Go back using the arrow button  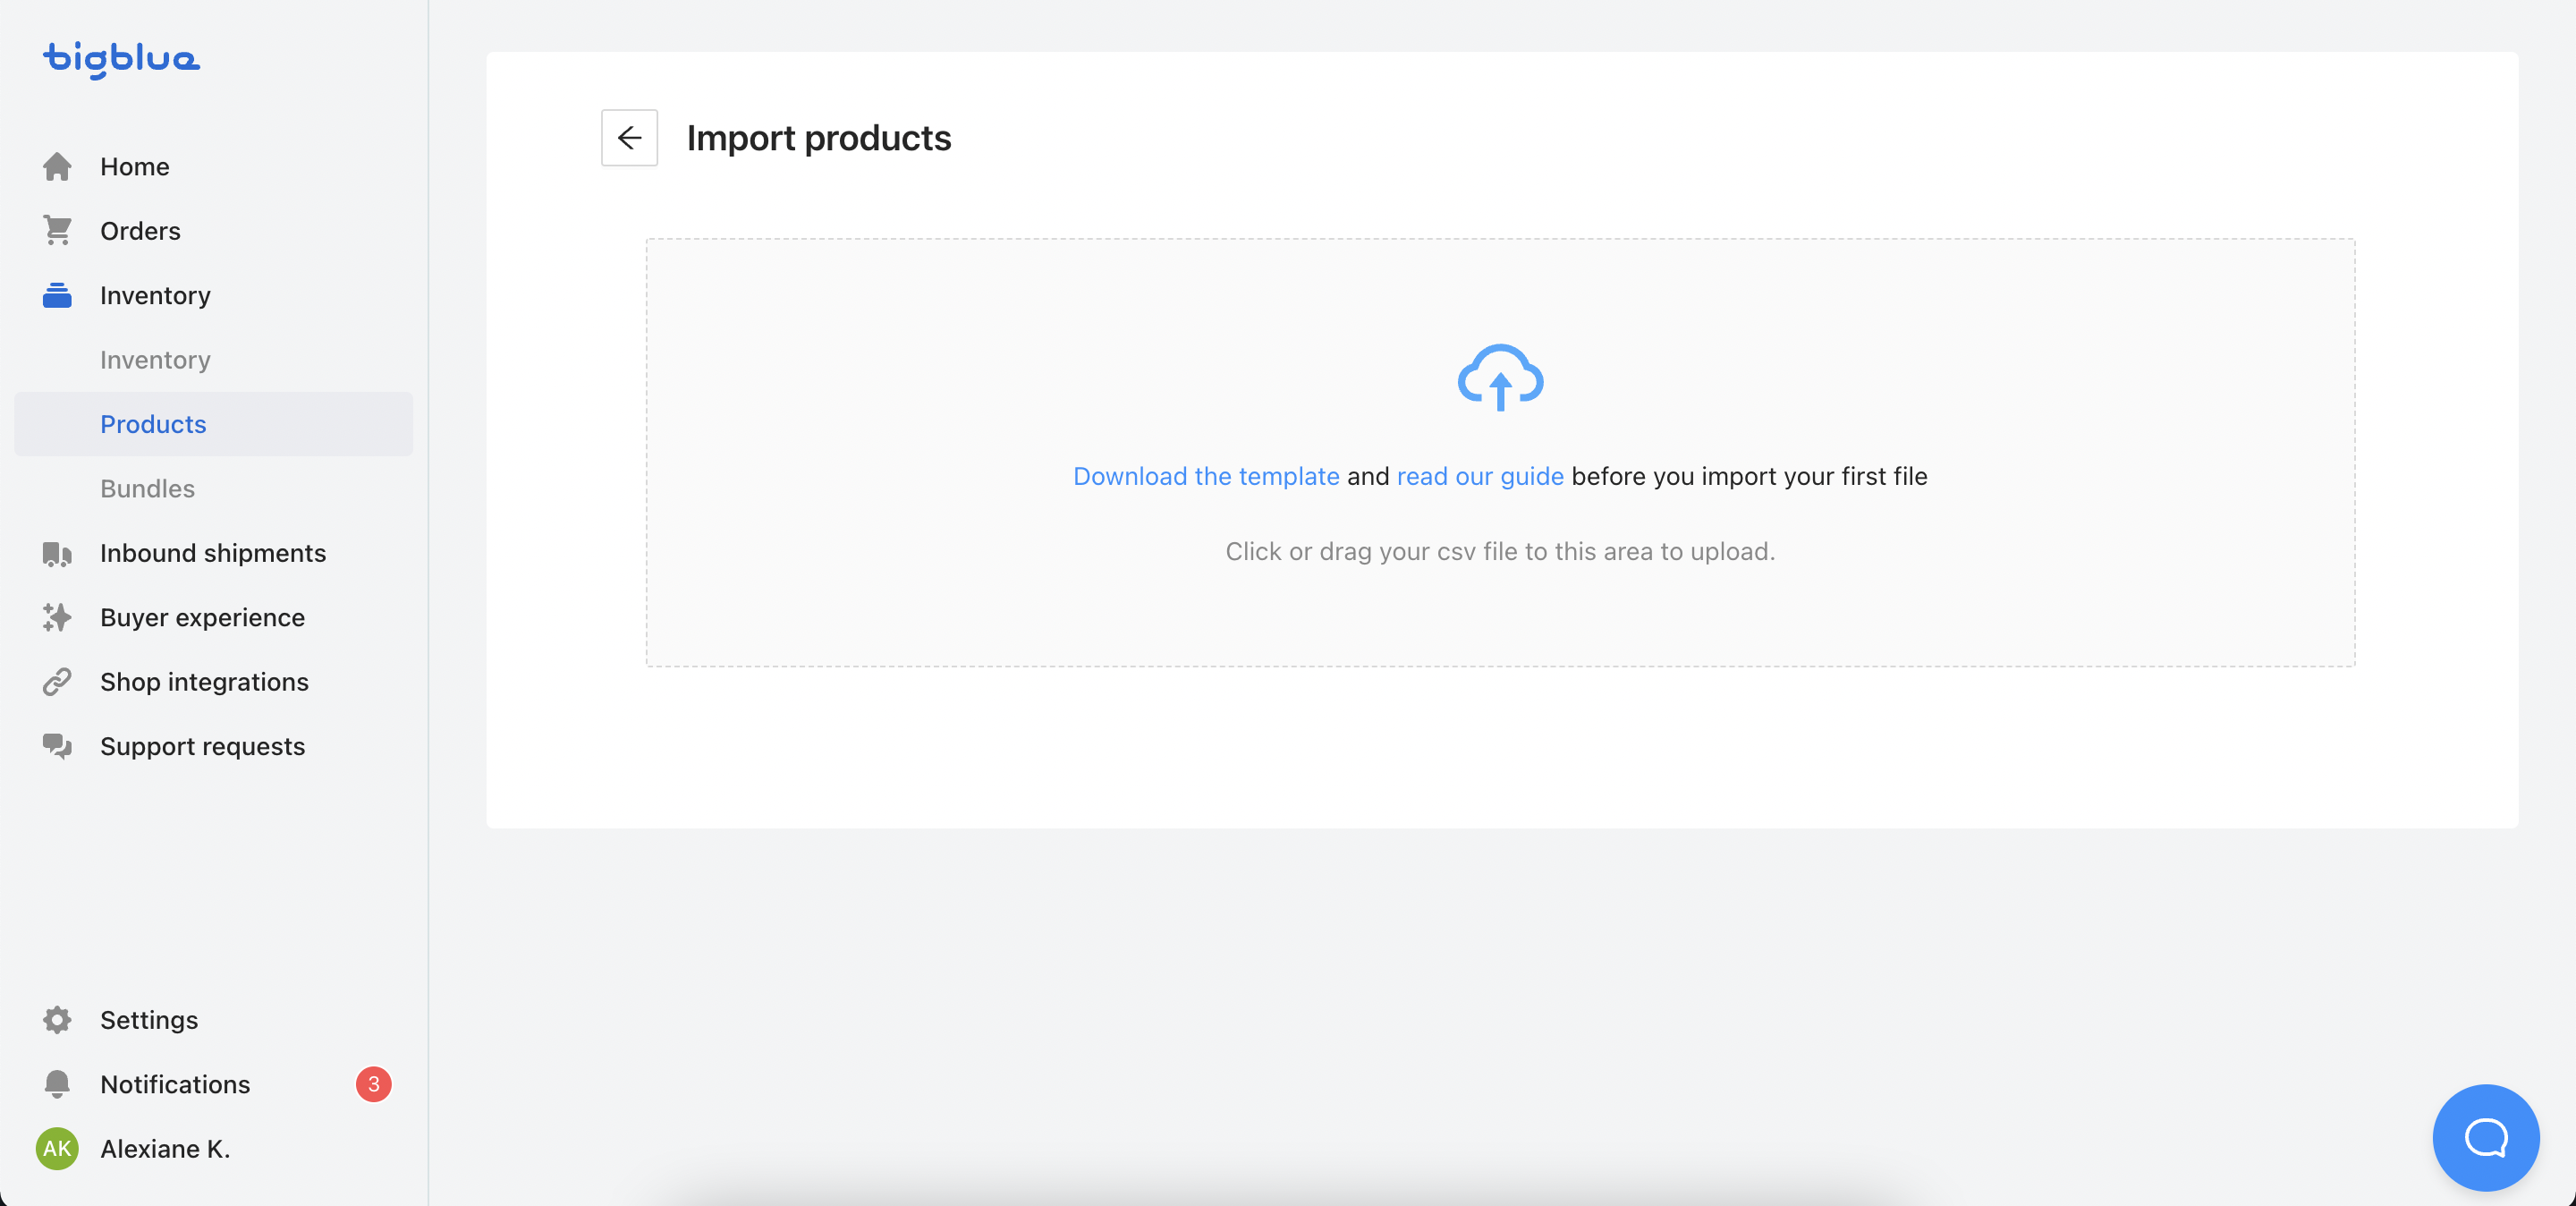629,138
